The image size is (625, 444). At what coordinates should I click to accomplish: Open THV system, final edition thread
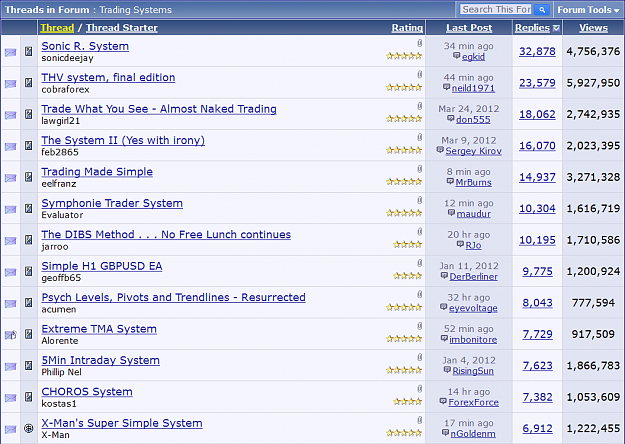point(108,78)
